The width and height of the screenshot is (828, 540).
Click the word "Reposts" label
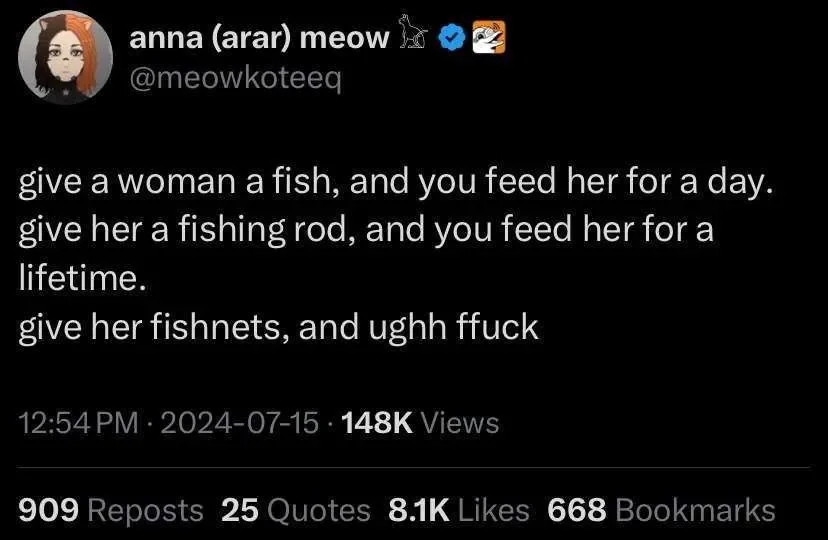click(146, 510)
